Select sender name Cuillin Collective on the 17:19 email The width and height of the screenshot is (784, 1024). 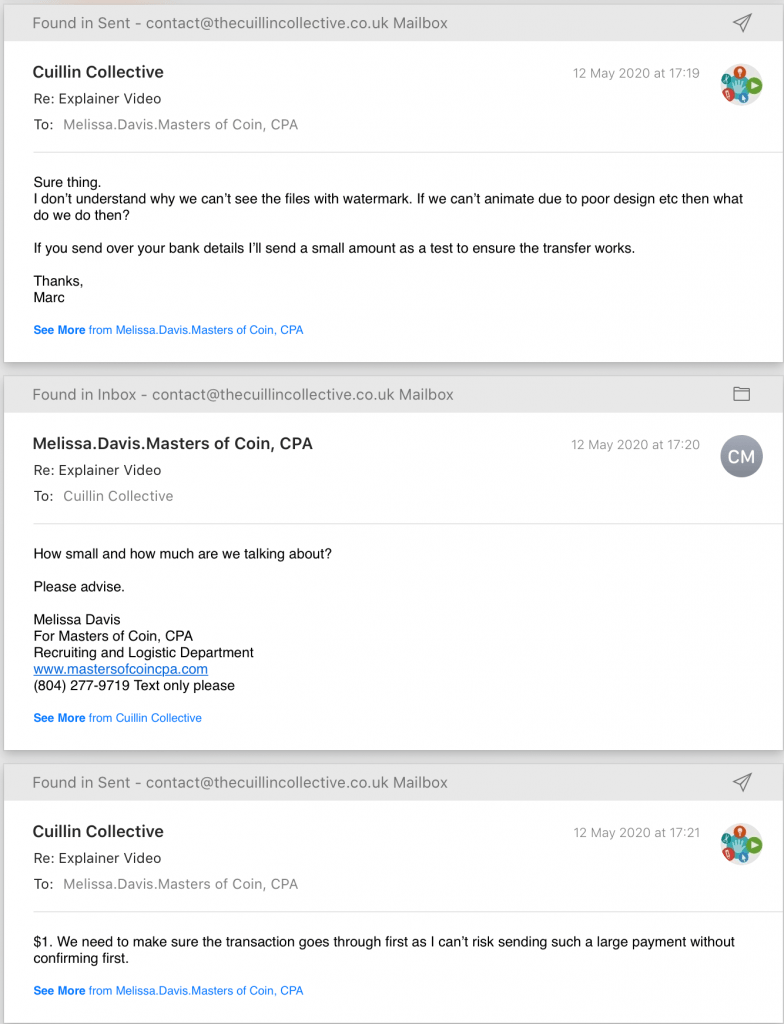click(x=98, y=72)
